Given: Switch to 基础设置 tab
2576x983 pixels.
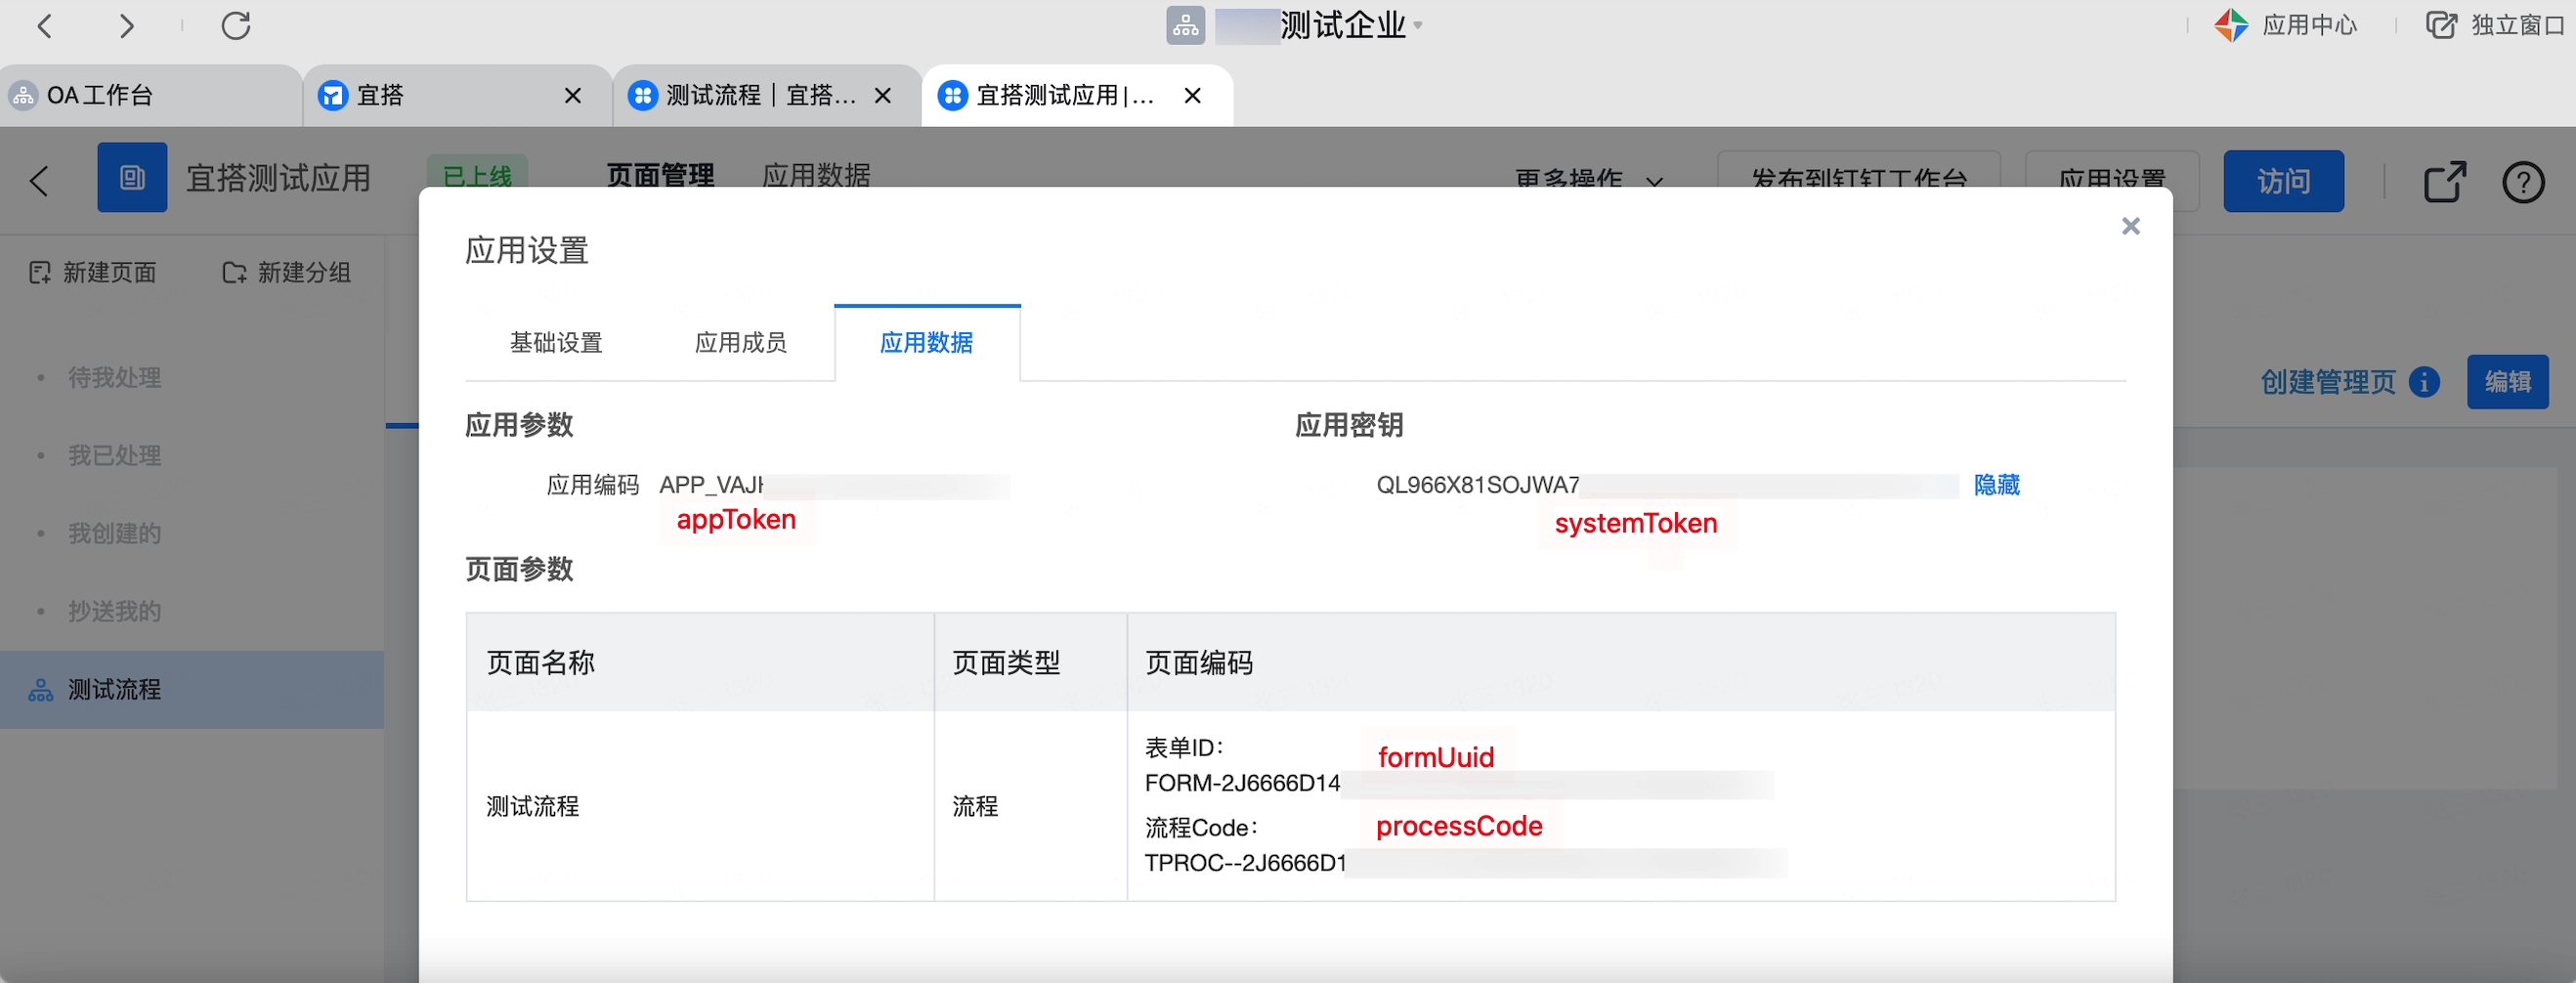Looking at the screenshot, I should pos(556,342).
